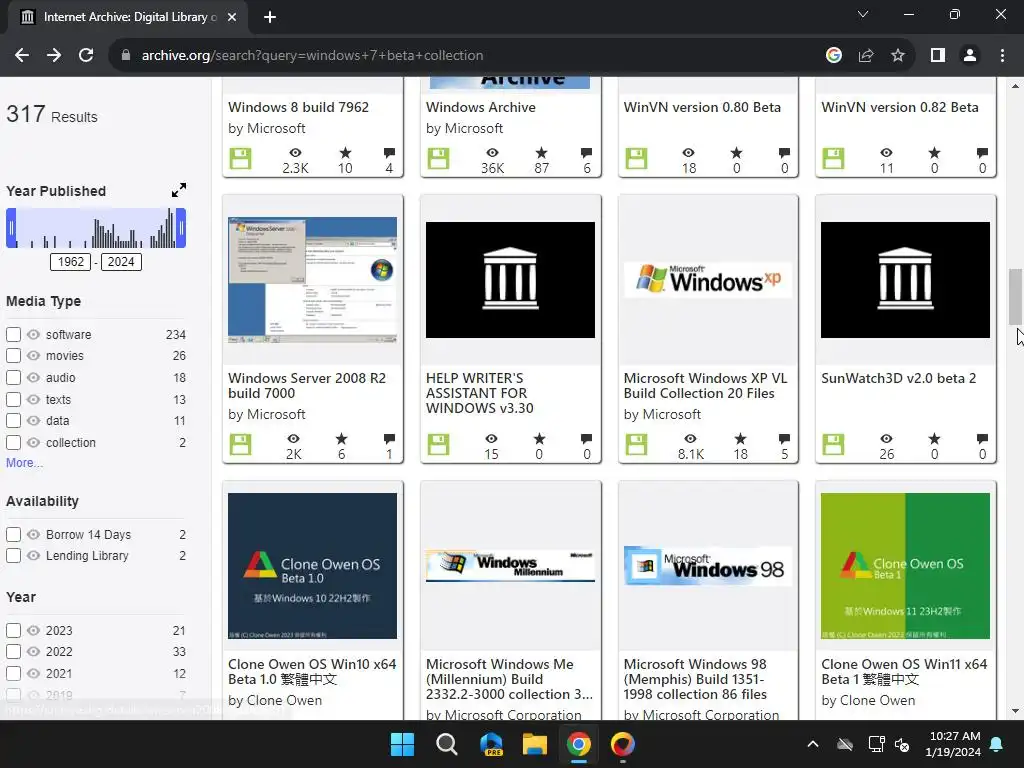The height and width of the screenshot is (768, 1024).
Task: Open the browser side panel
Action: 938,56
